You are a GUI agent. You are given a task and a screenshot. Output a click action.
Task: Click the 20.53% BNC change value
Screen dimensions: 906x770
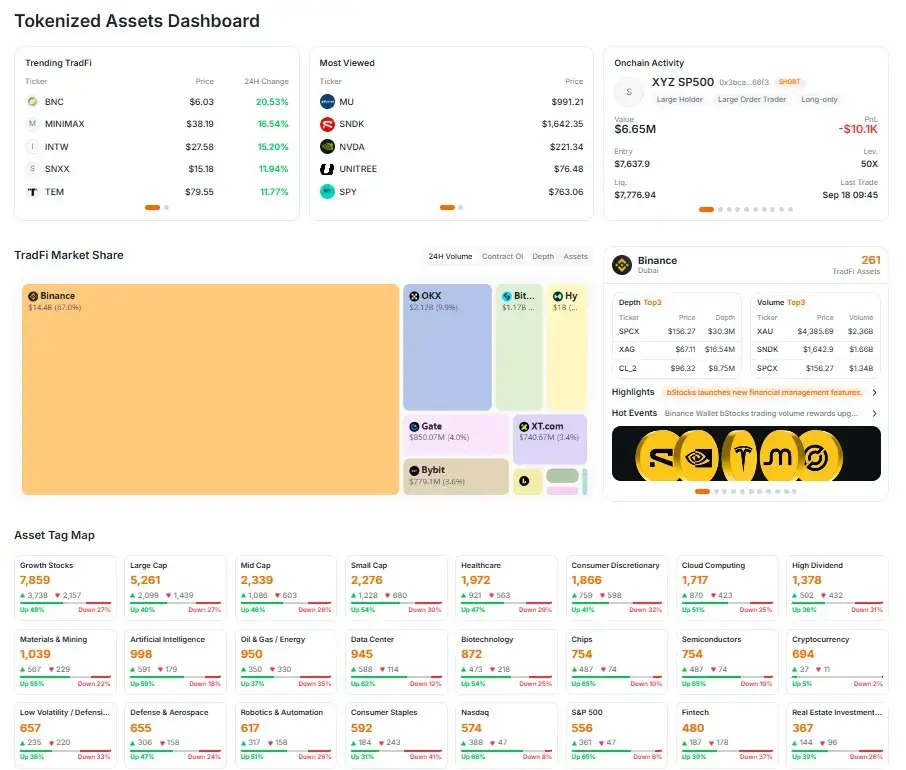click(272, 102)
